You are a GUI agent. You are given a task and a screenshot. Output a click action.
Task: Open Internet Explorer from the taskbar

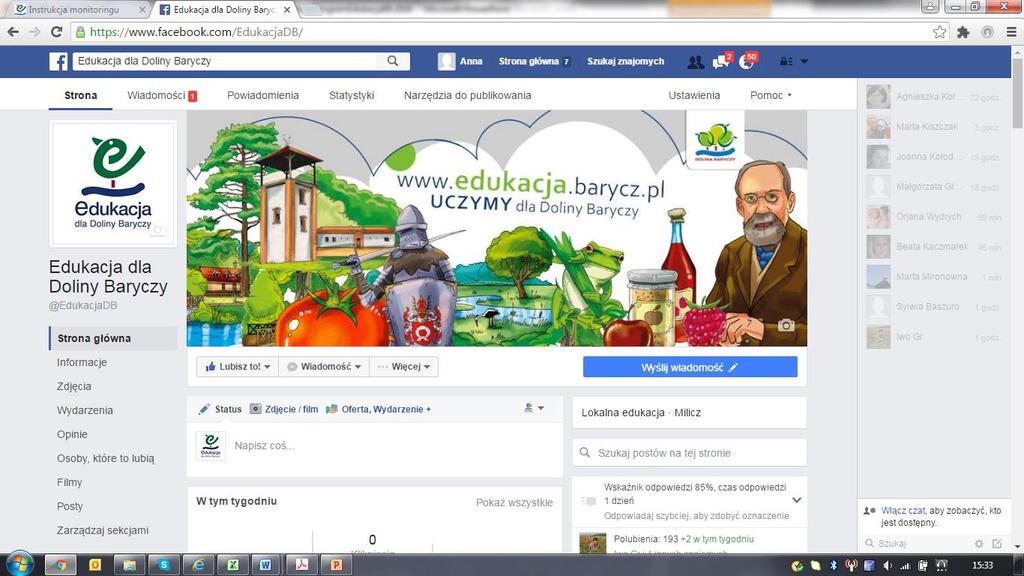click(x=197, y=565)
